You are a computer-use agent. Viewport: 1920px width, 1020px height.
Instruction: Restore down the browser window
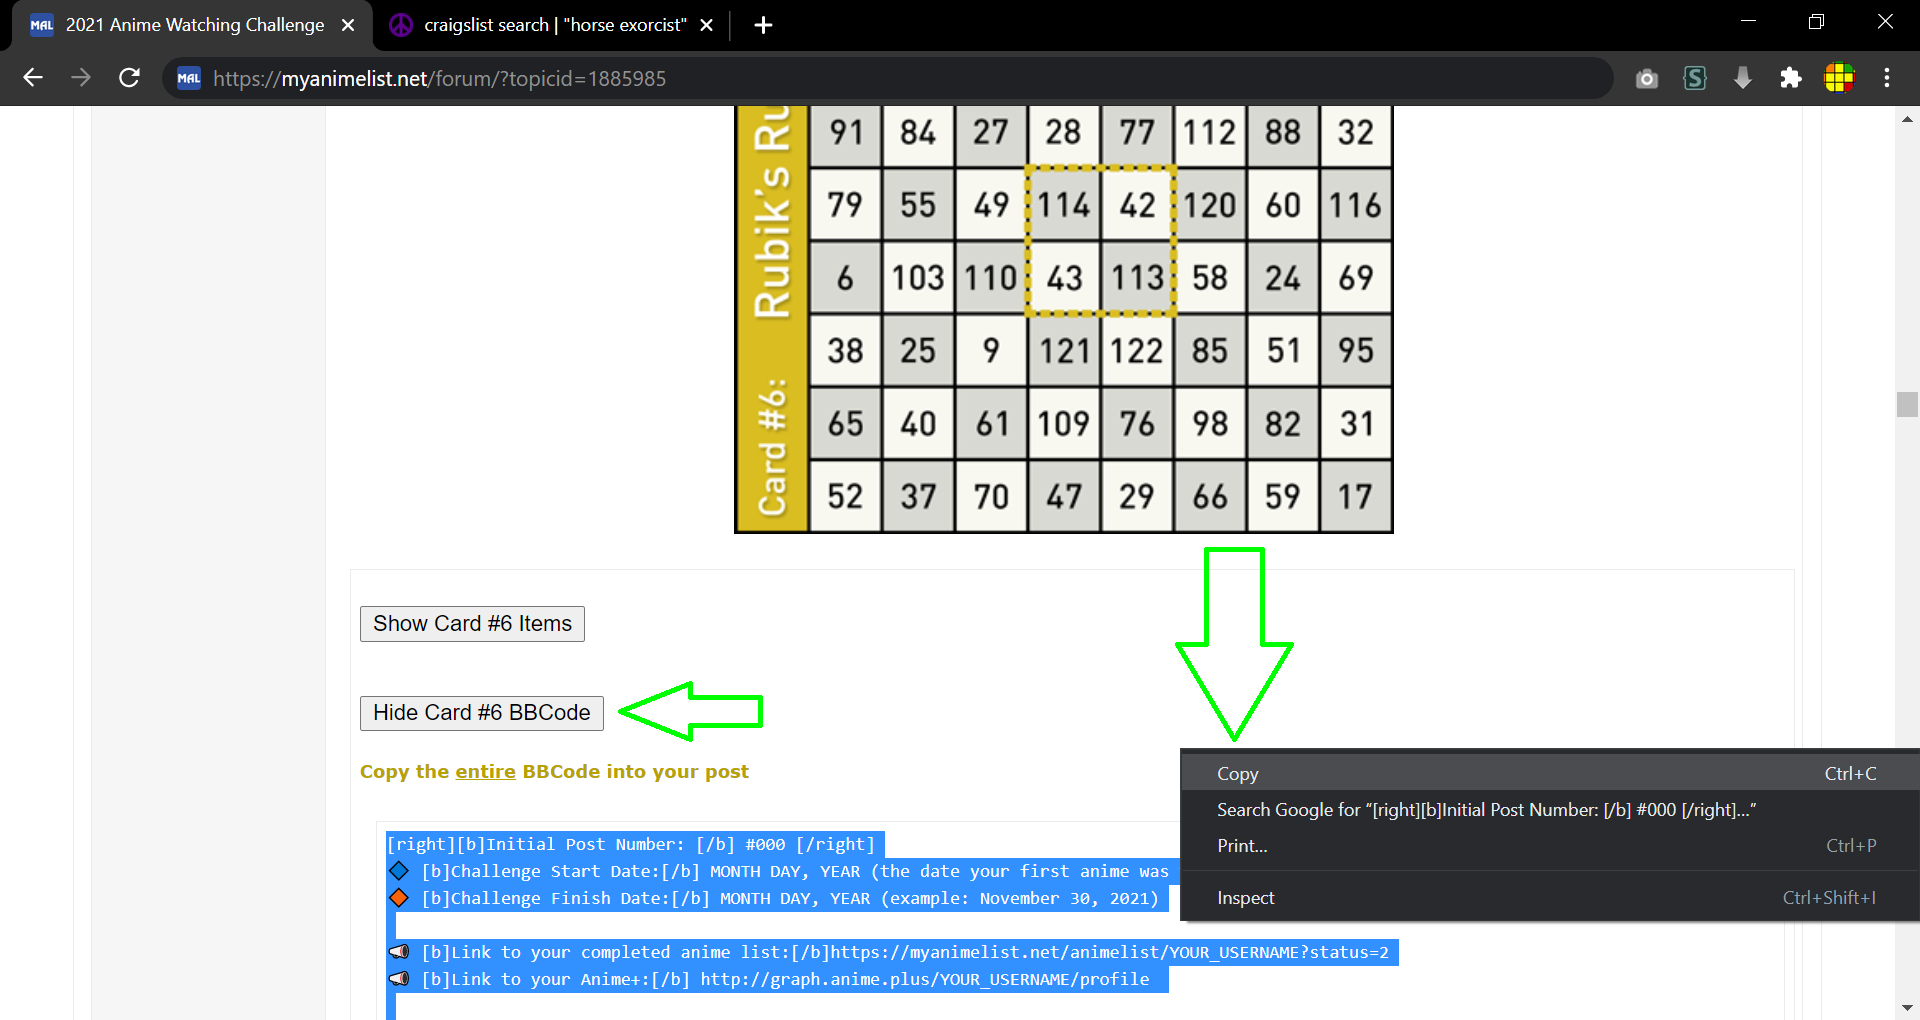(x=1817, y=22)
